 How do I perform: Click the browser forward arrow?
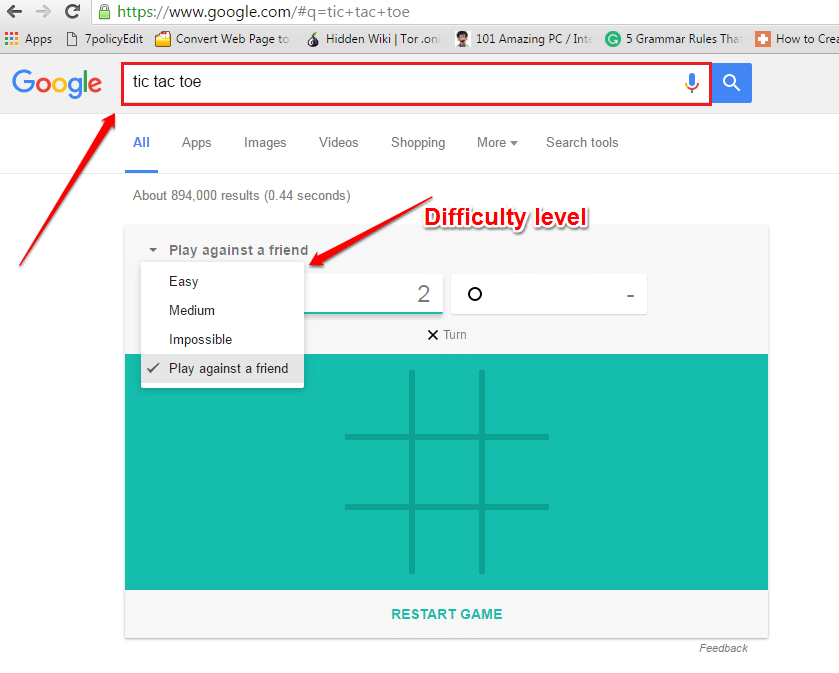point(43,11)
